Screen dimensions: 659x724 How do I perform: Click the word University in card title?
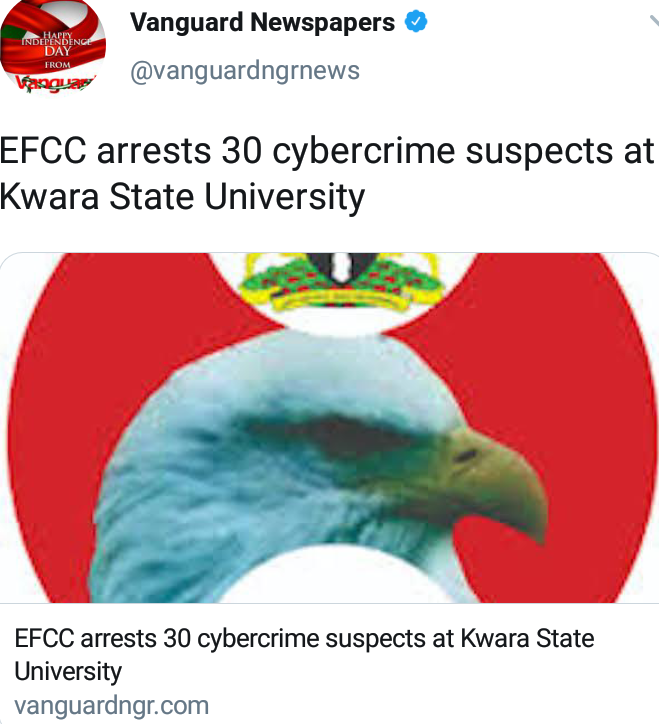pyautogui.click(x=68, y=671)
